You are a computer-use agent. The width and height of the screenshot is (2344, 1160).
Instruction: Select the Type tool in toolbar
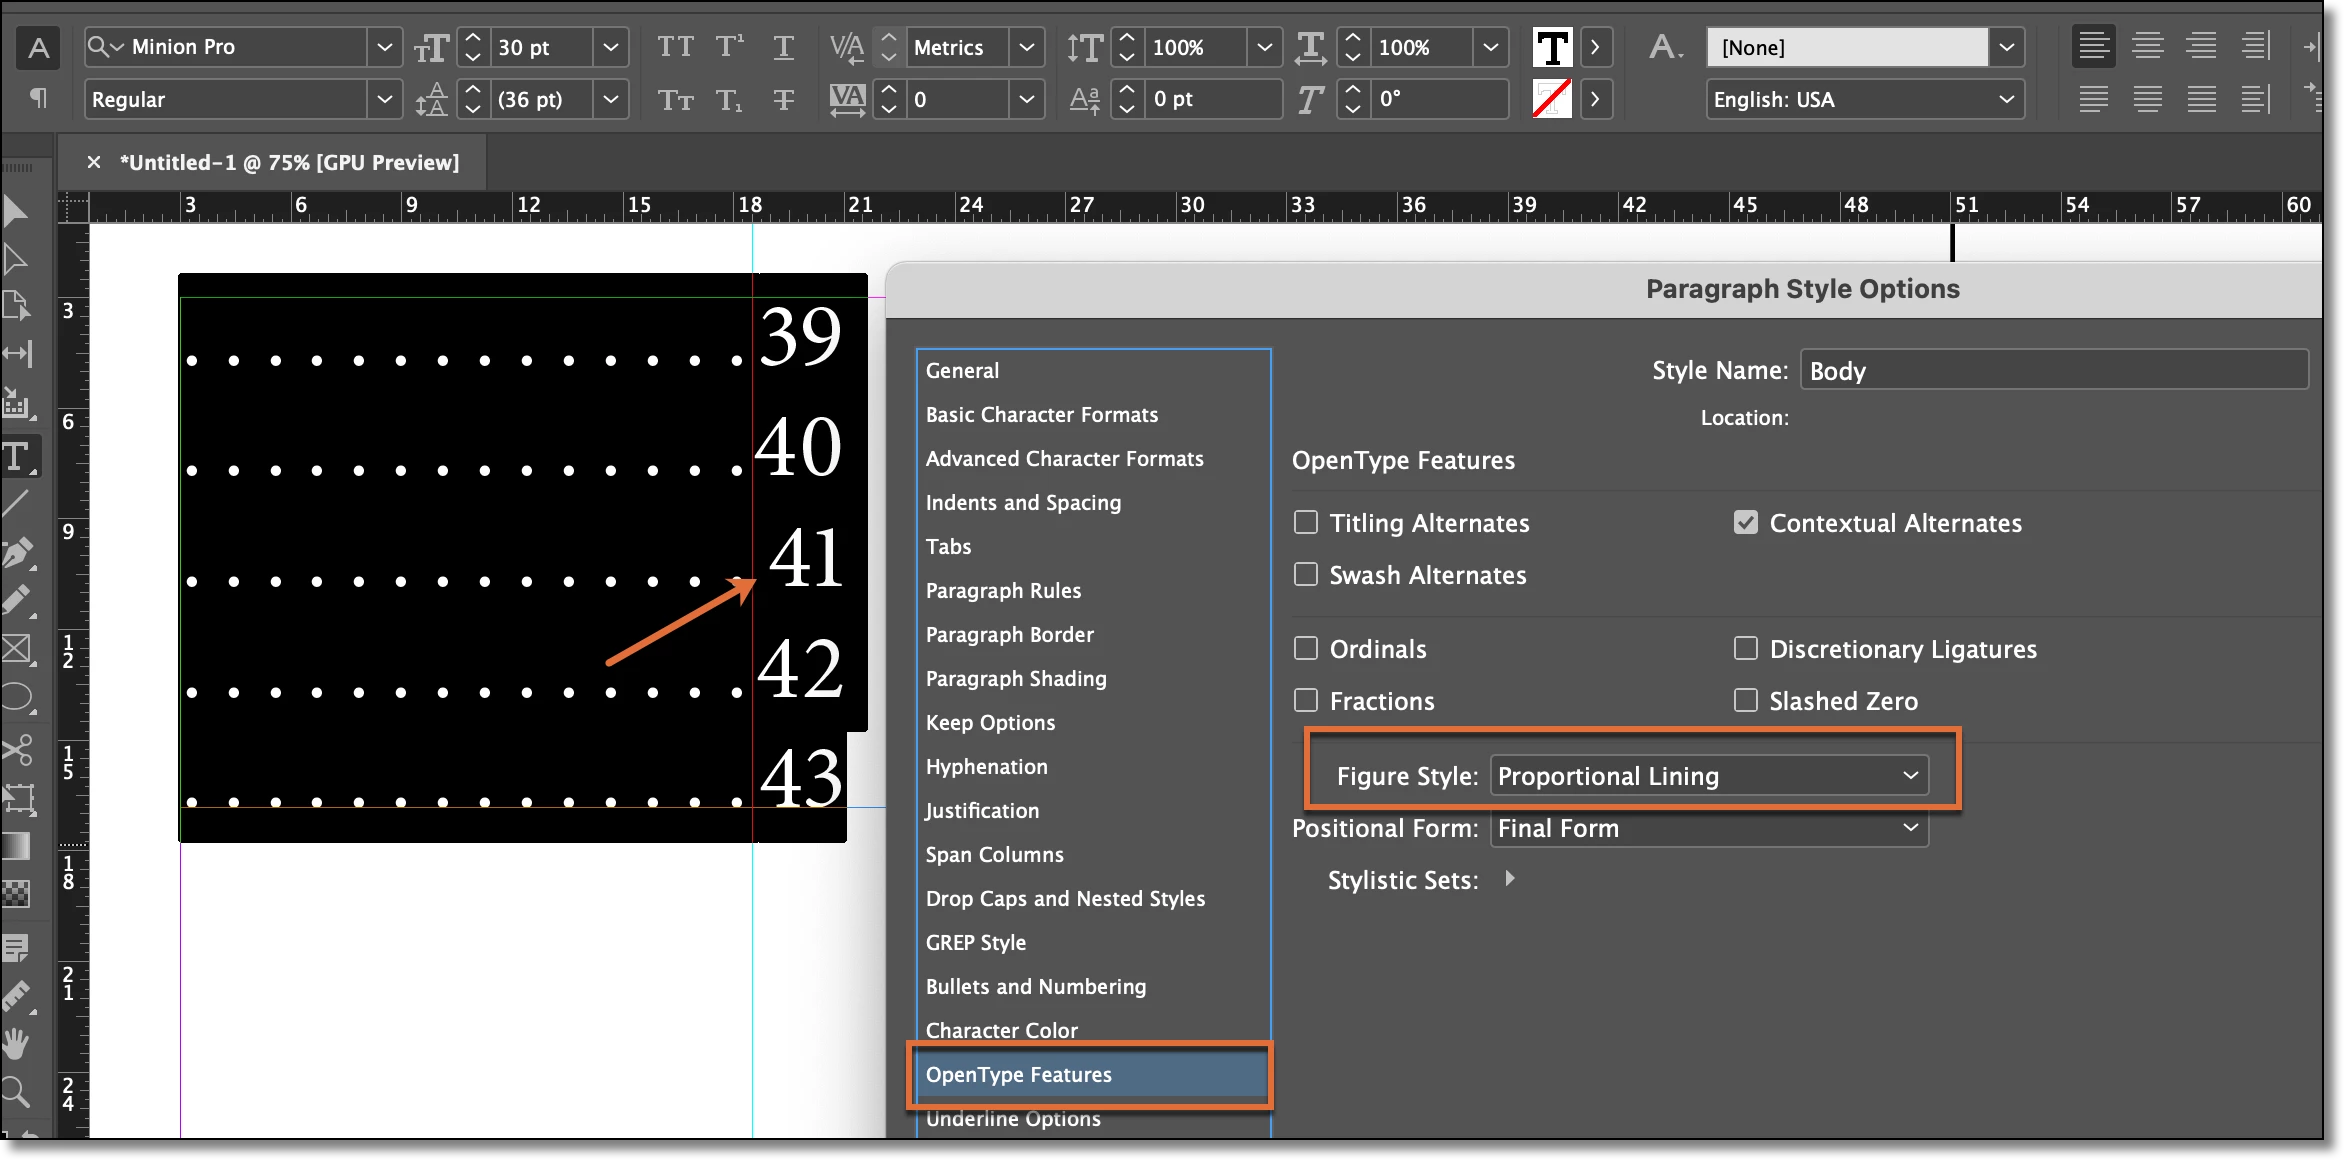(x=17, y=457)
